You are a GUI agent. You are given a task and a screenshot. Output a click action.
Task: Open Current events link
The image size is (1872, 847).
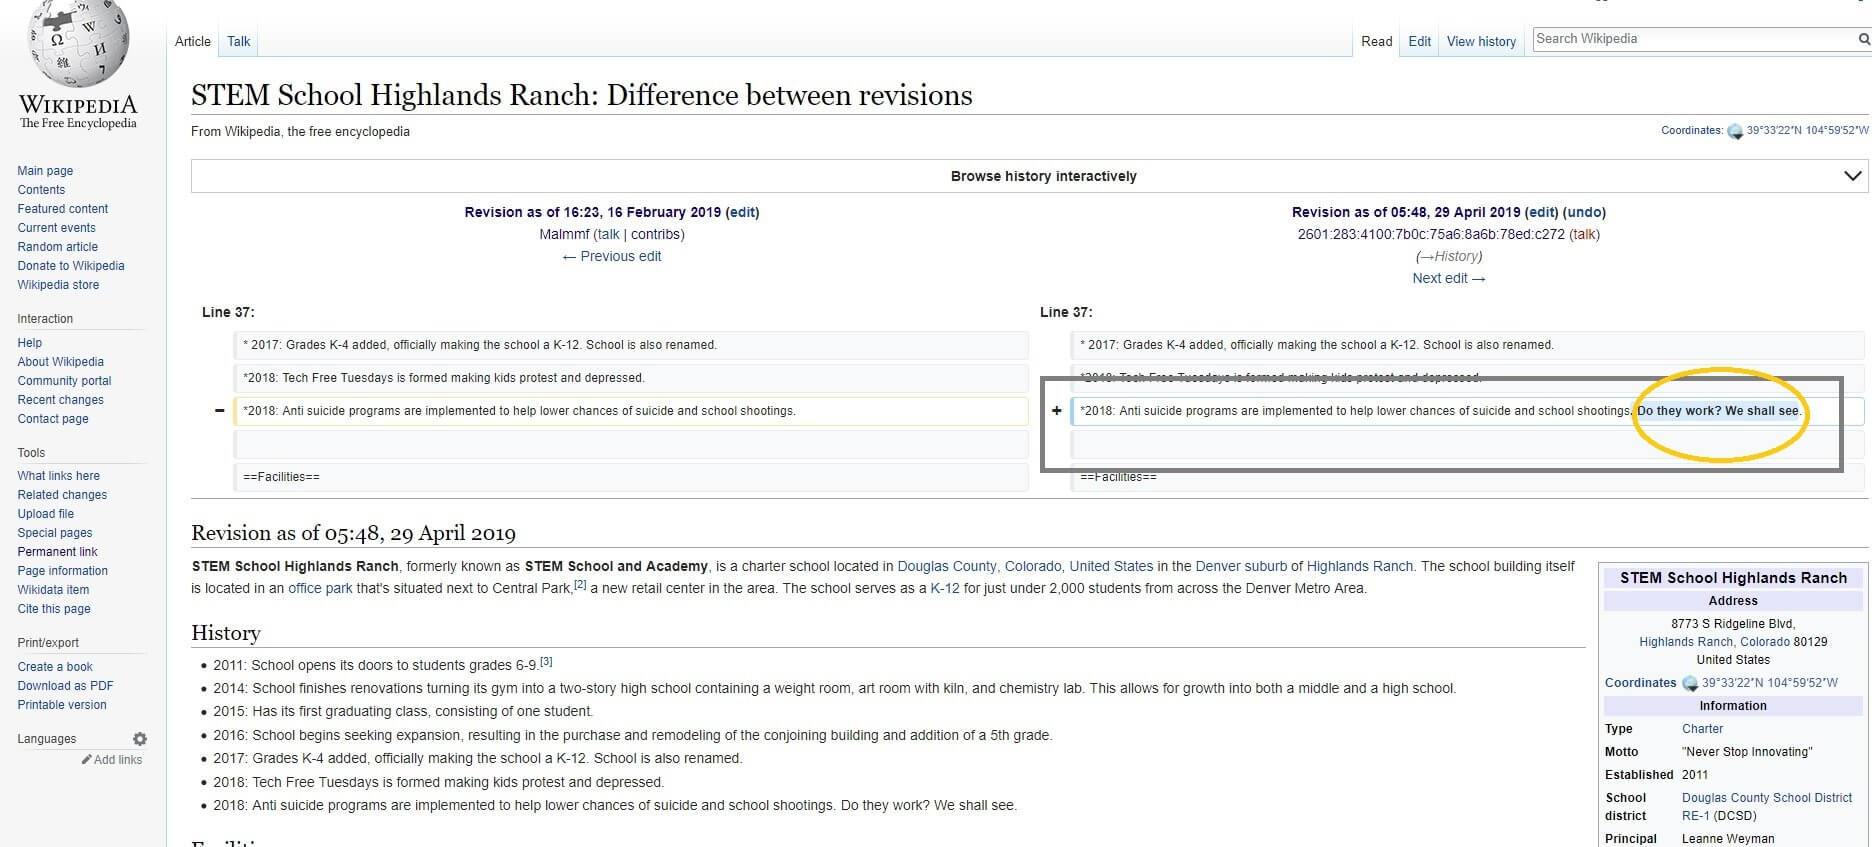pos(56,228)
